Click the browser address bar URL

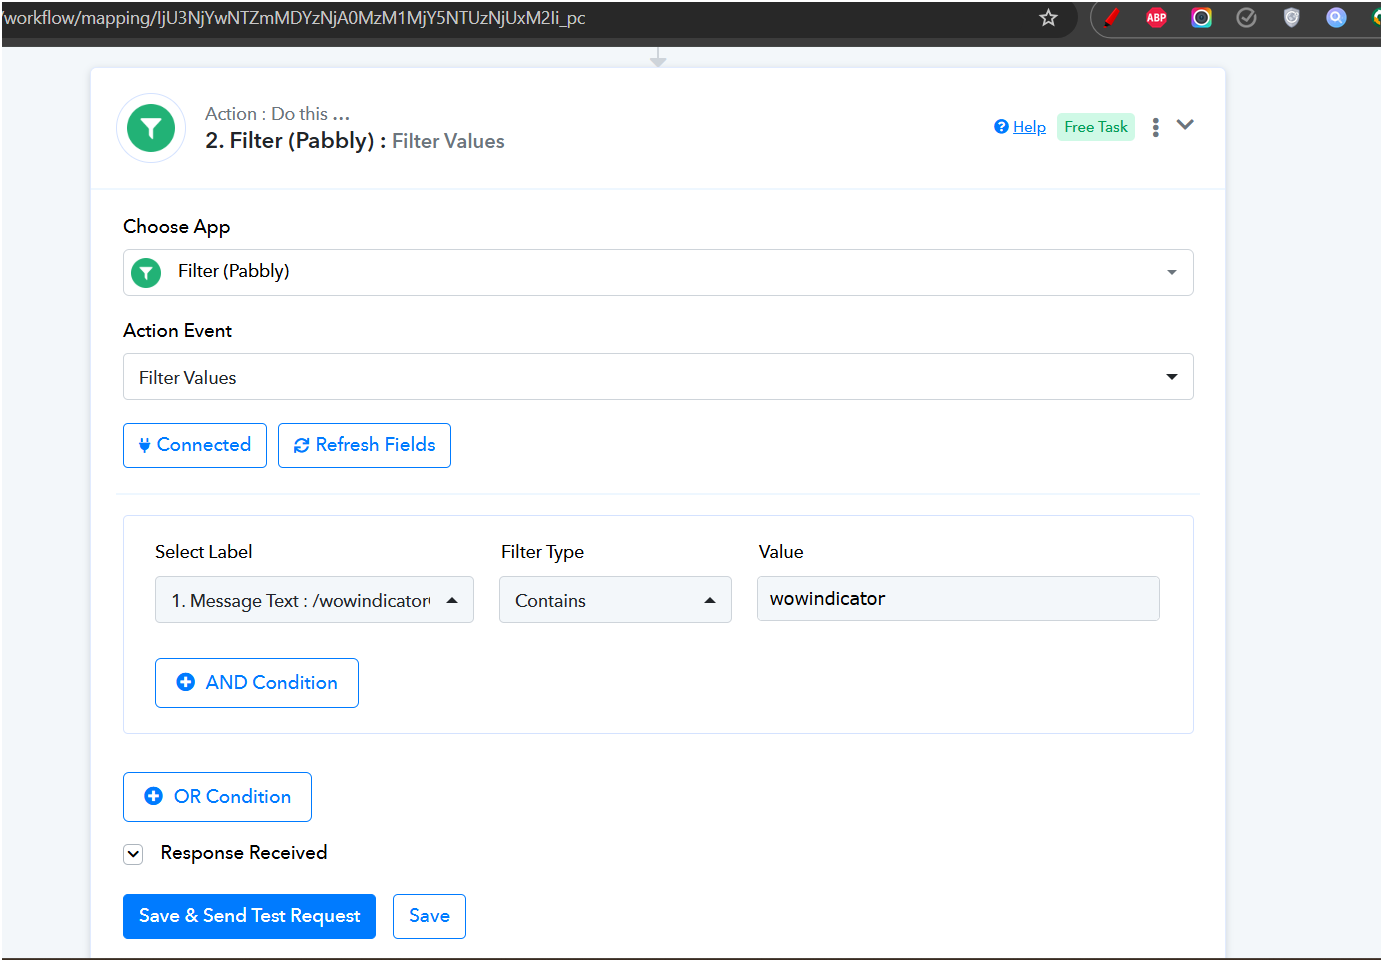294,18
